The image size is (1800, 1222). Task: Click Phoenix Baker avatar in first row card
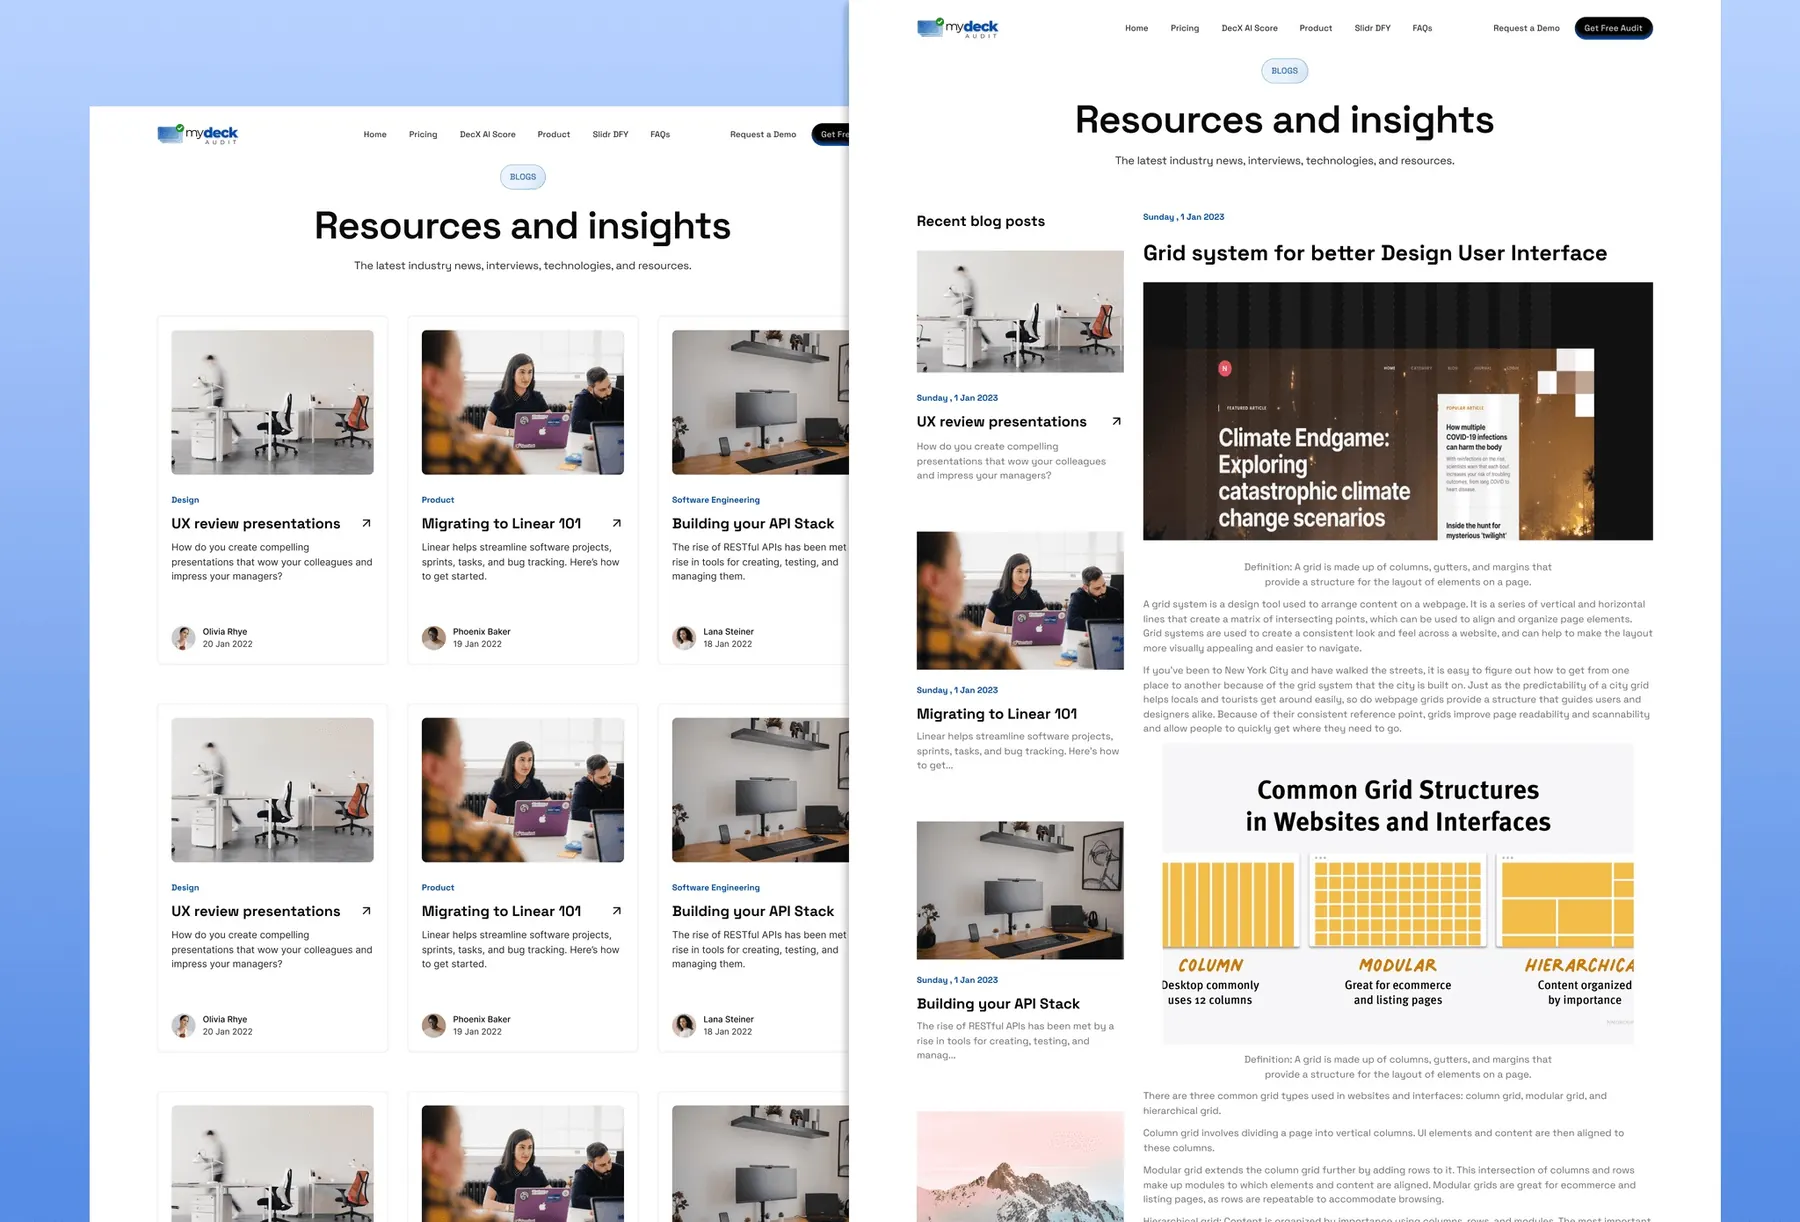(x=434, y=638)
